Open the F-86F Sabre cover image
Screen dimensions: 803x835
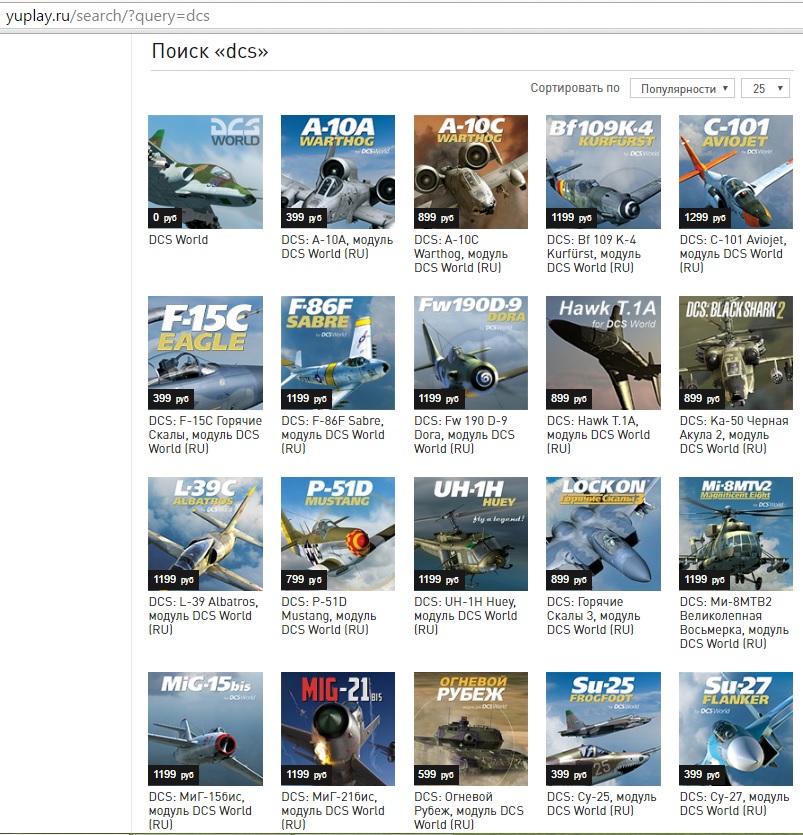click(x=338, y=353)
